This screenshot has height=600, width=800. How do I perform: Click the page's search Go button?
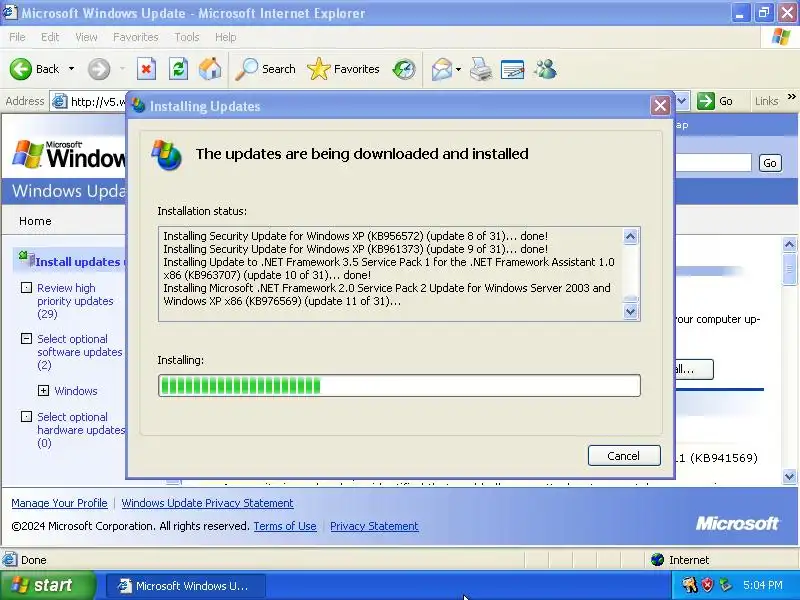[770, 163]
